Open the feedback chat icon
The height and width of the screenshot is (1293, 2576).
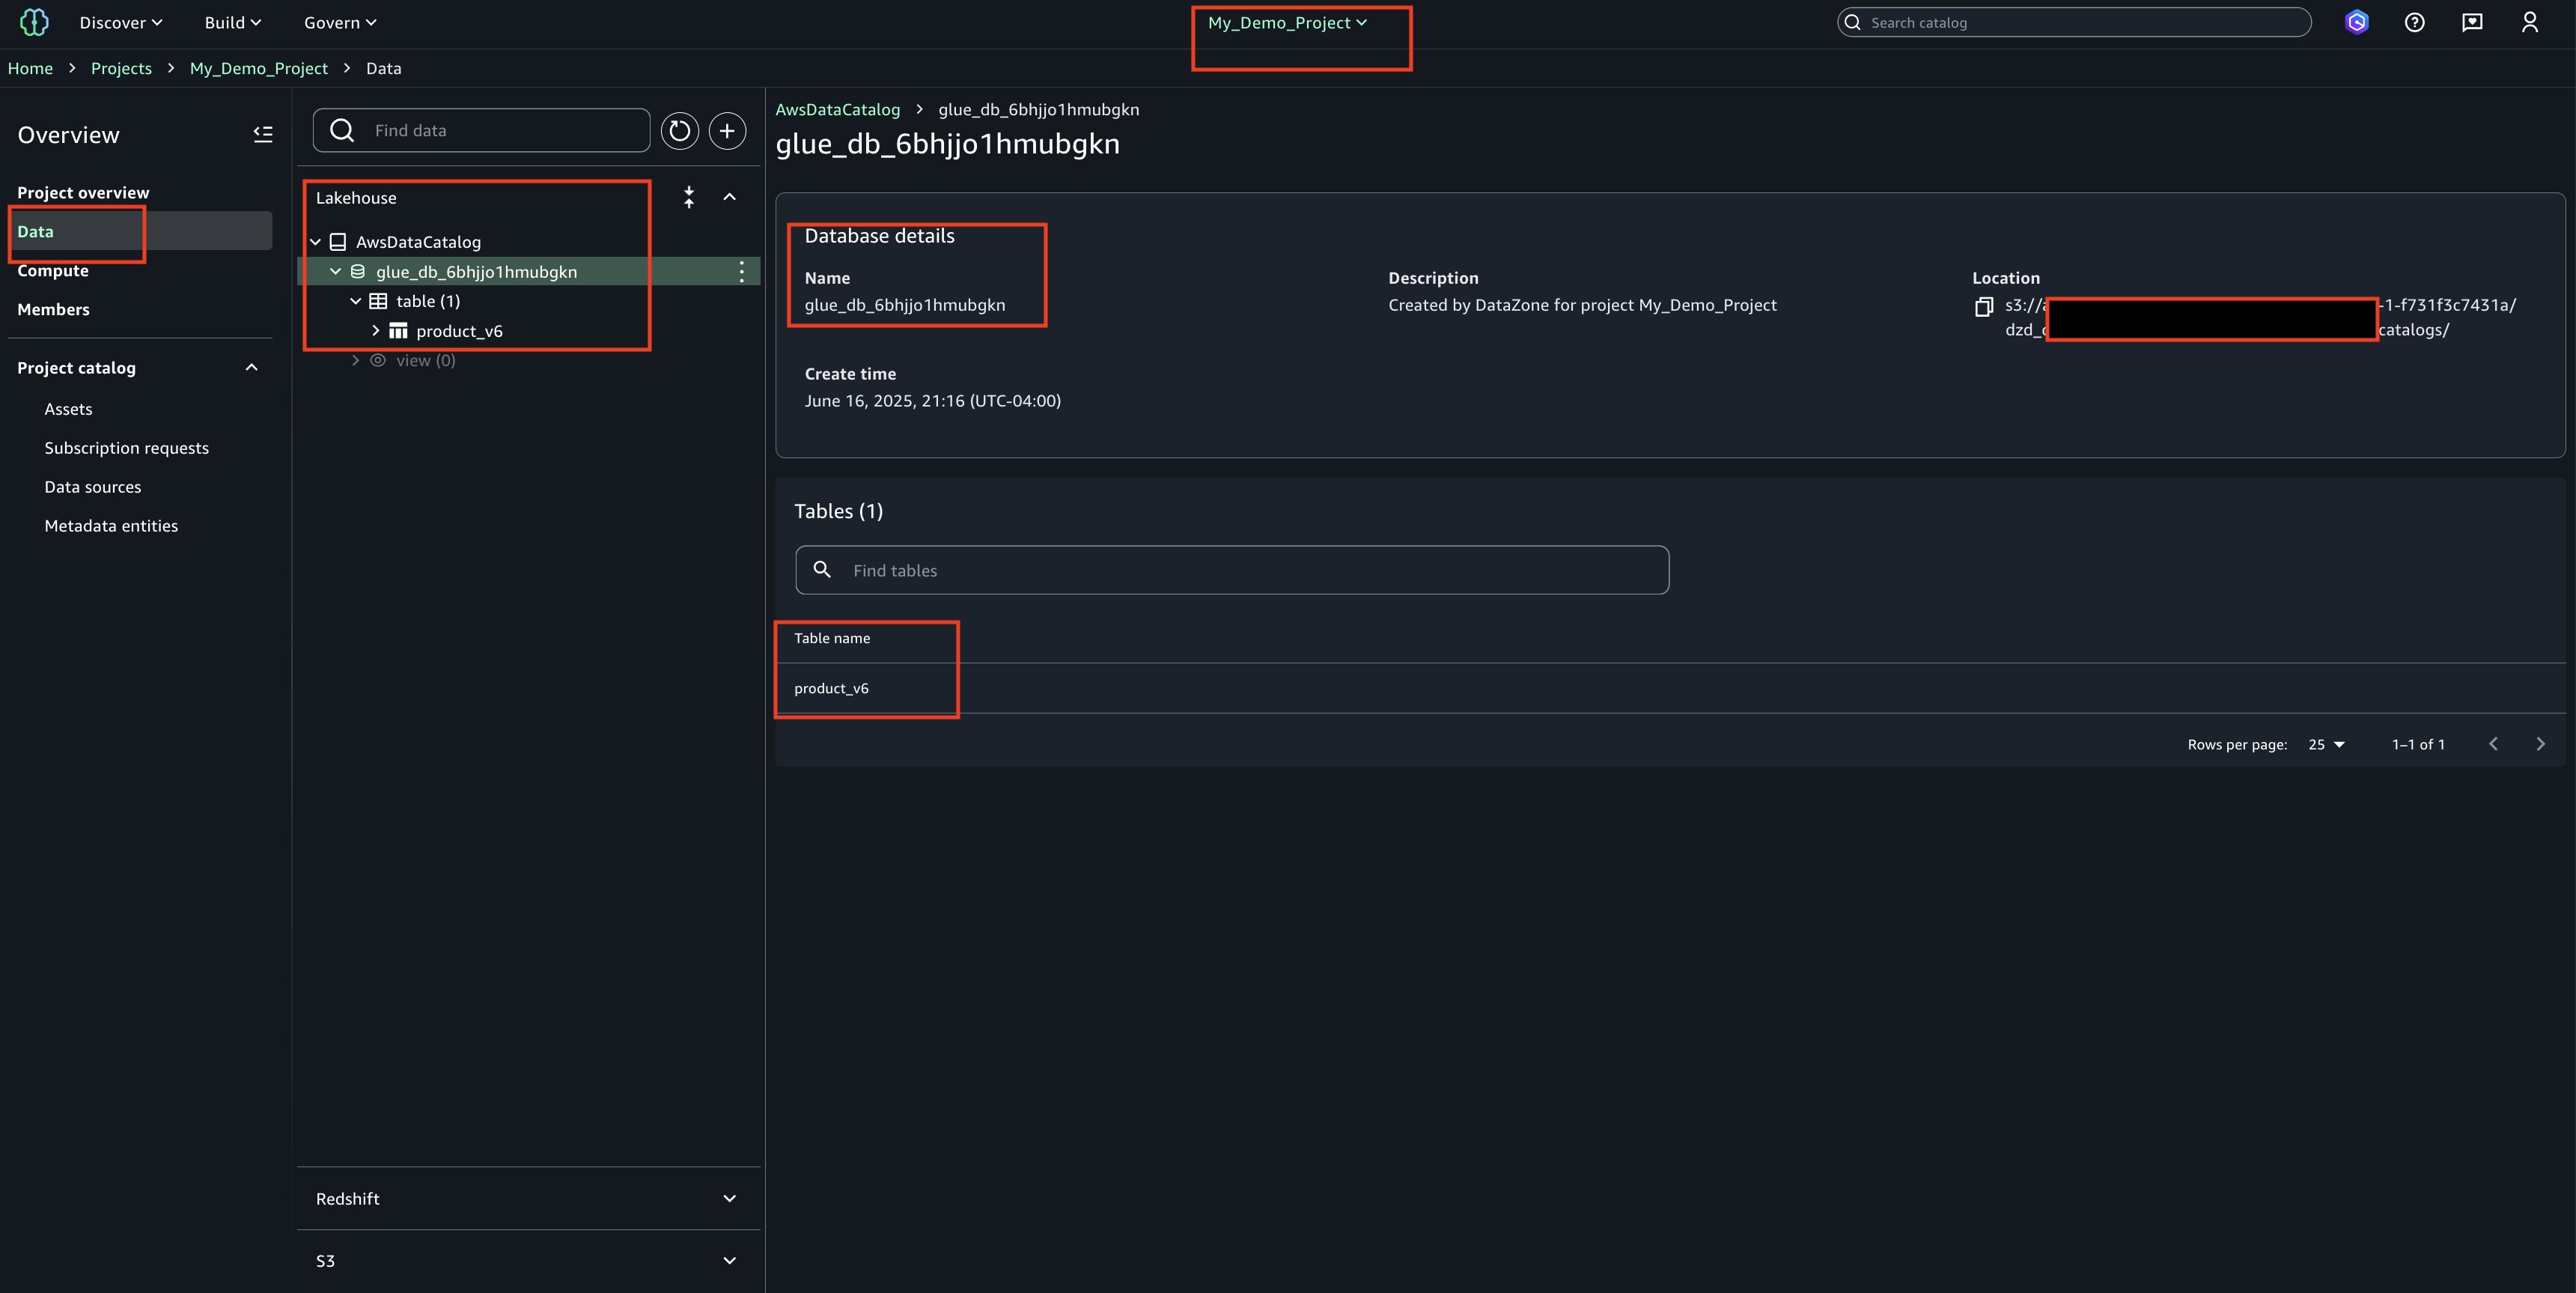click(2472, 23)
